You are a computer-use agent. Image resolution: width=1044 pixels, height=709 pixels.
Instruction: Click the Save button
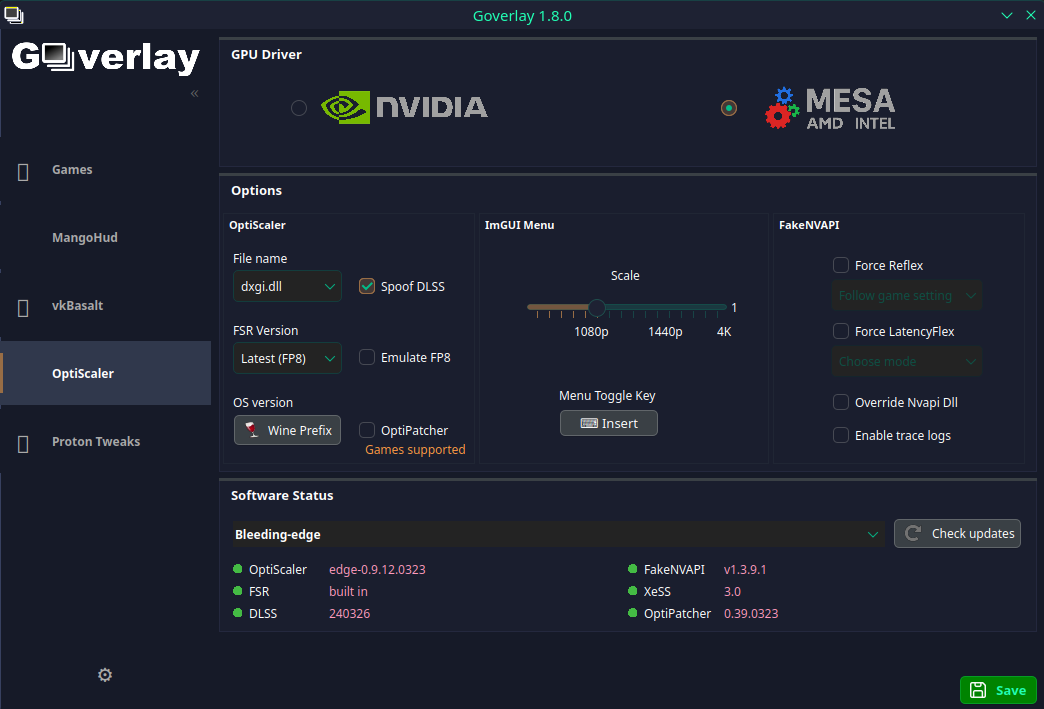coord(998,690)
